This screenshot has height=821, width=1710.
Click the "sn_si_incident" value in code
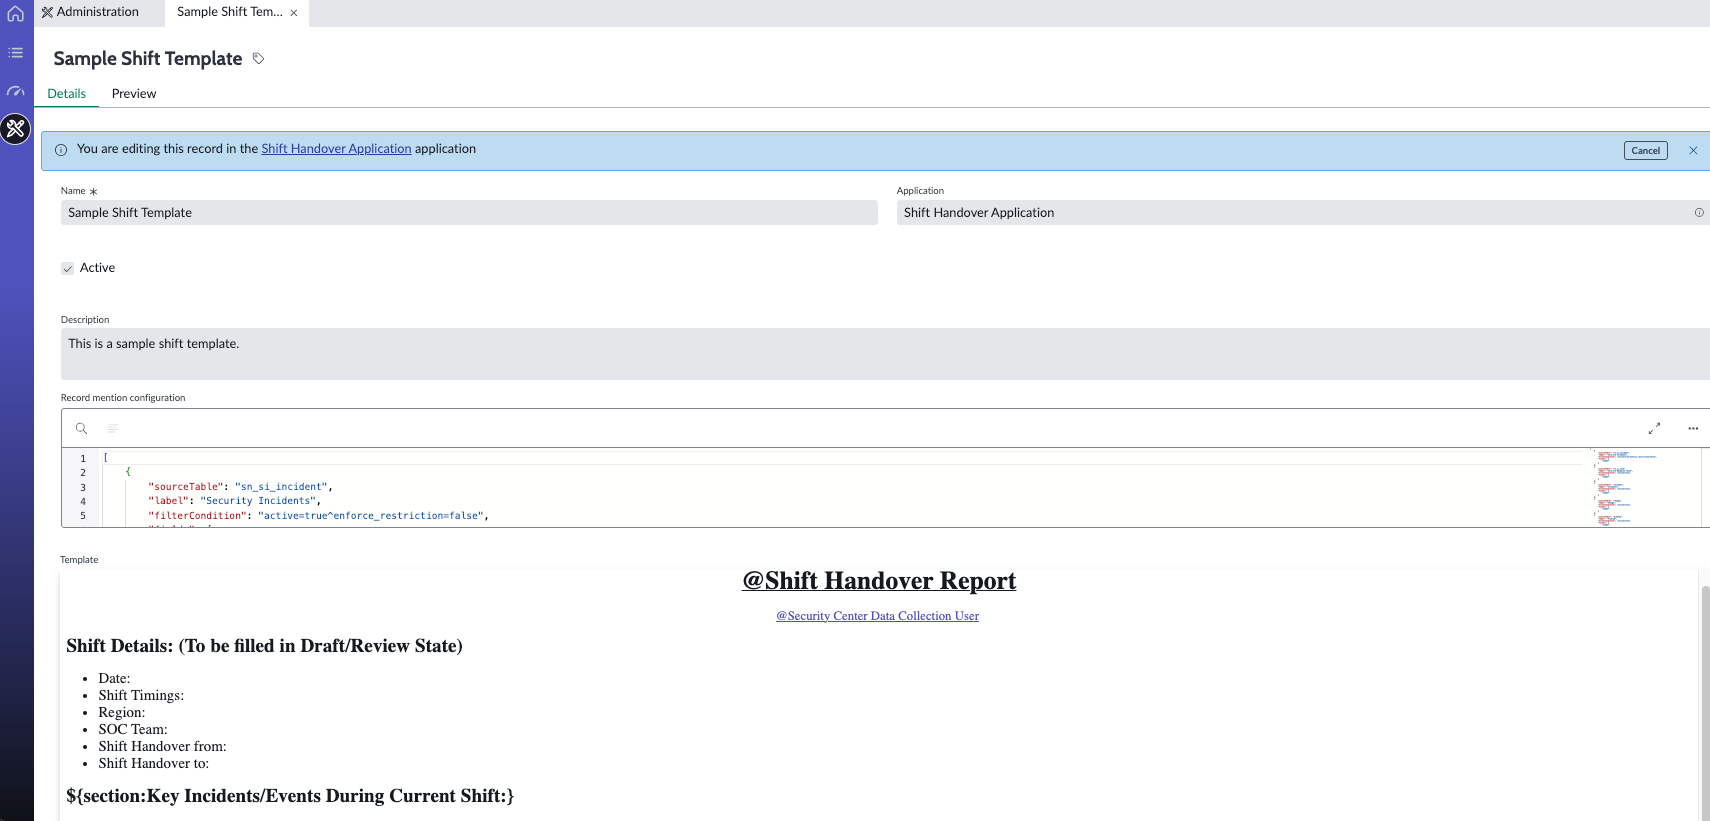pyautogui.click(x=281, y=487)
